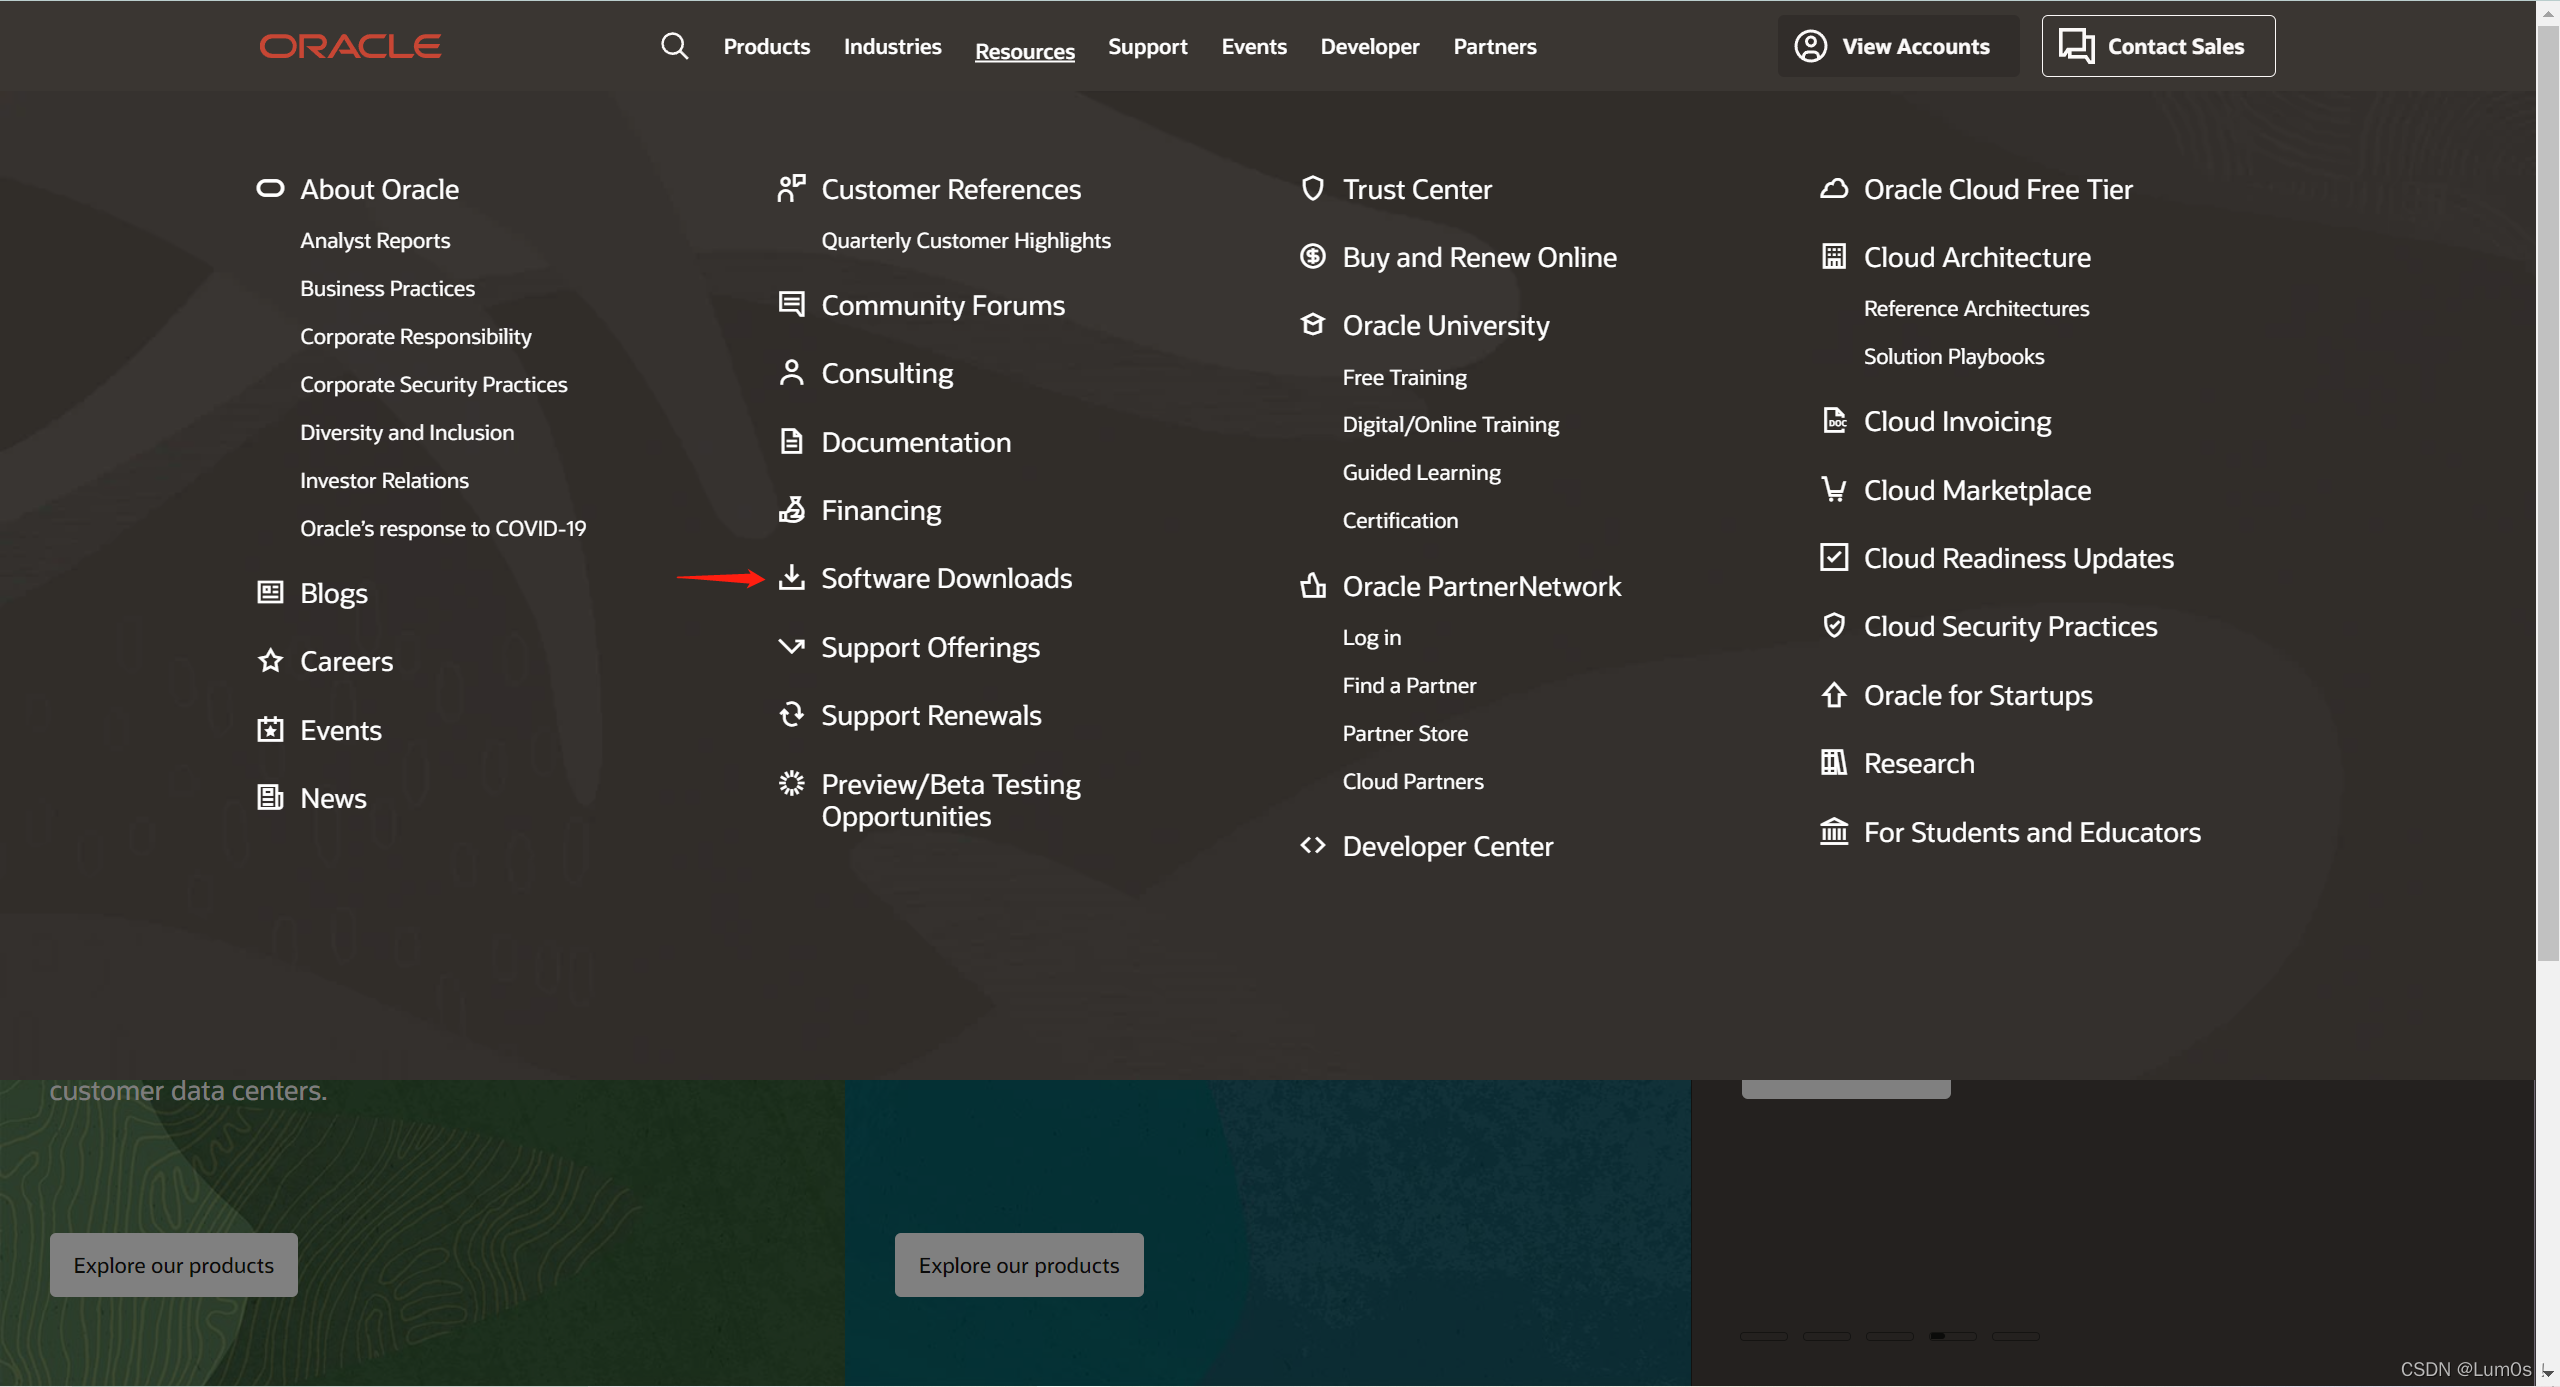
Task: Open the Documentation link
Action: (915, 442)
